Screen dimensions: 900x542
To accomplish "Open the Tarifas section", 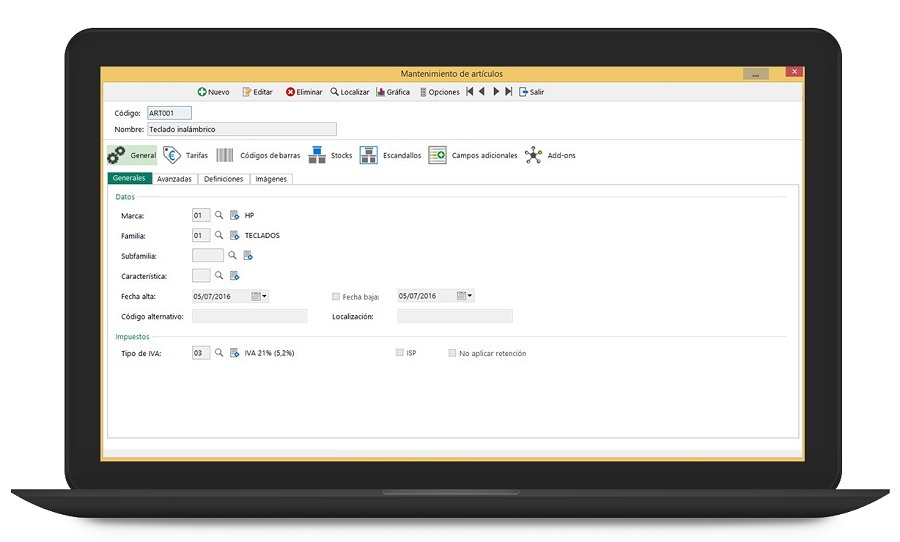I will click(185, 155).
